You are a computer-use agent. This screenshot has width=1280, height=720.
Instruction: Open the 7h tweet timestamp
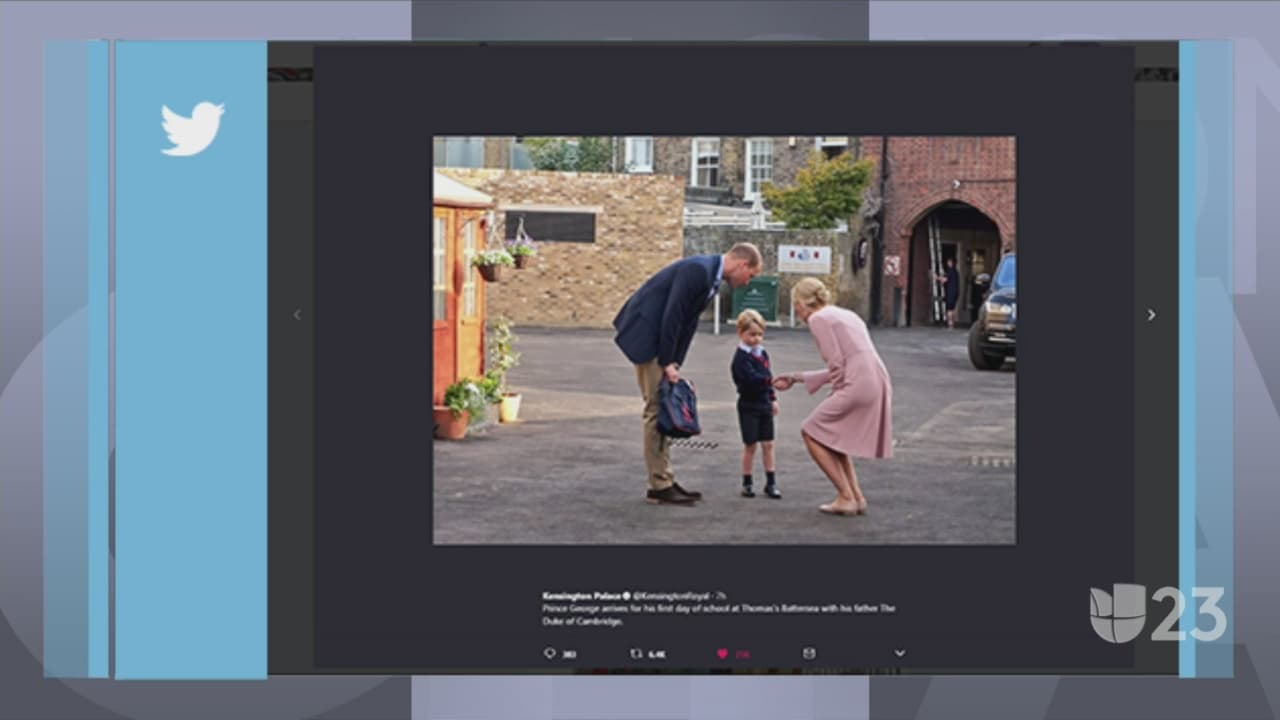click(x=720, y=596)
